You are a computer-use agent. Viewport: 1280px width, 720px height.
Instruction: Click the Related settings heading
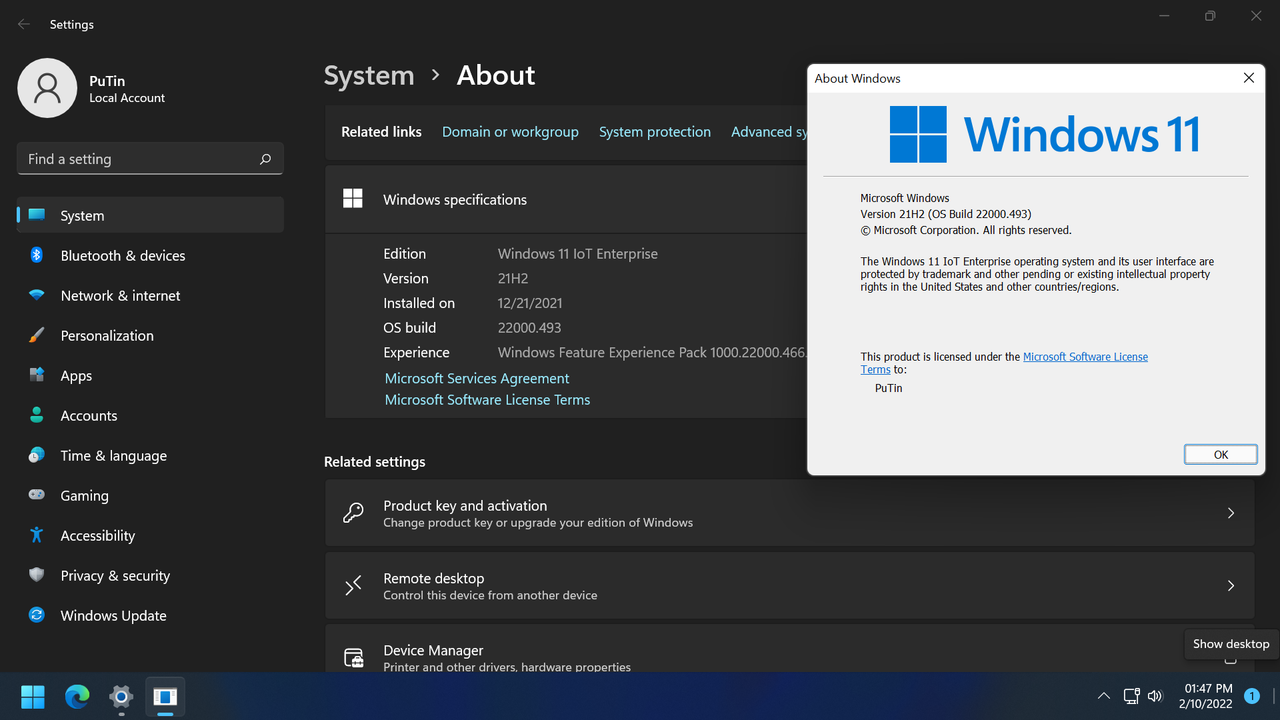tap(375, 462)
